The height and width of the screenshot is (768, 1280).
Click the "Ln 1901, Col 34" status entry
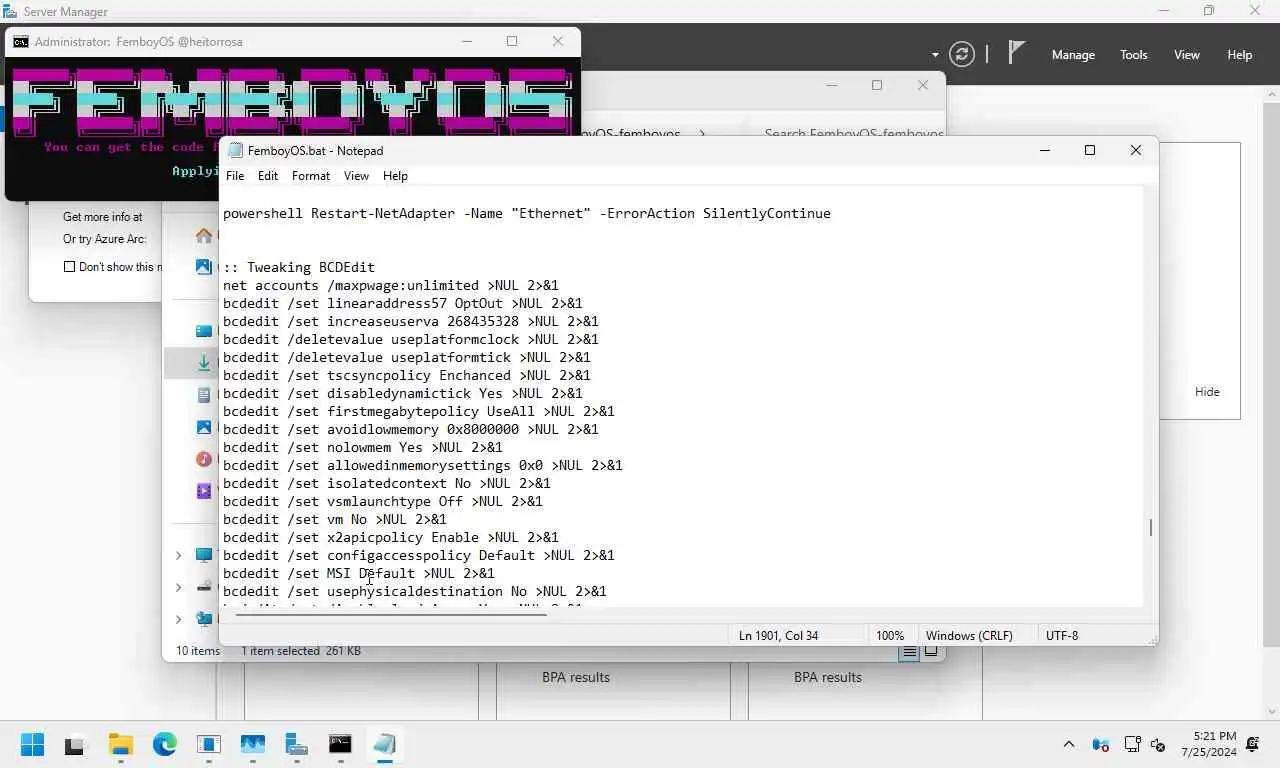[x=778, y=636]
